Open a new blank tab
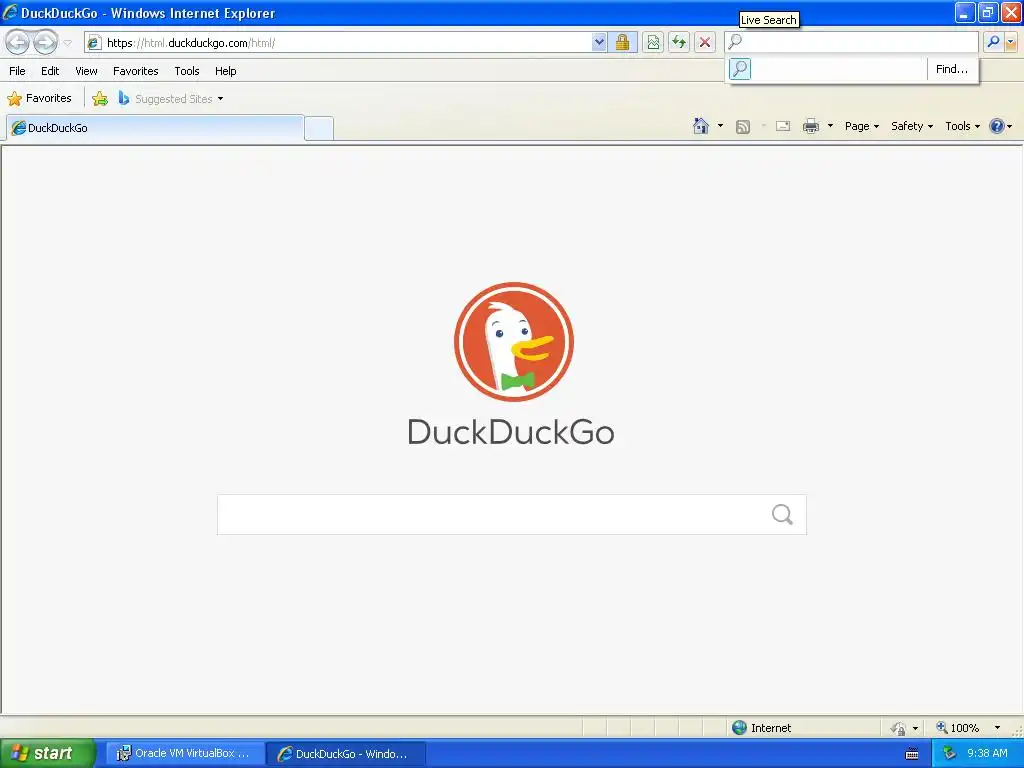The image size is (1024, 768). [319, 128]
